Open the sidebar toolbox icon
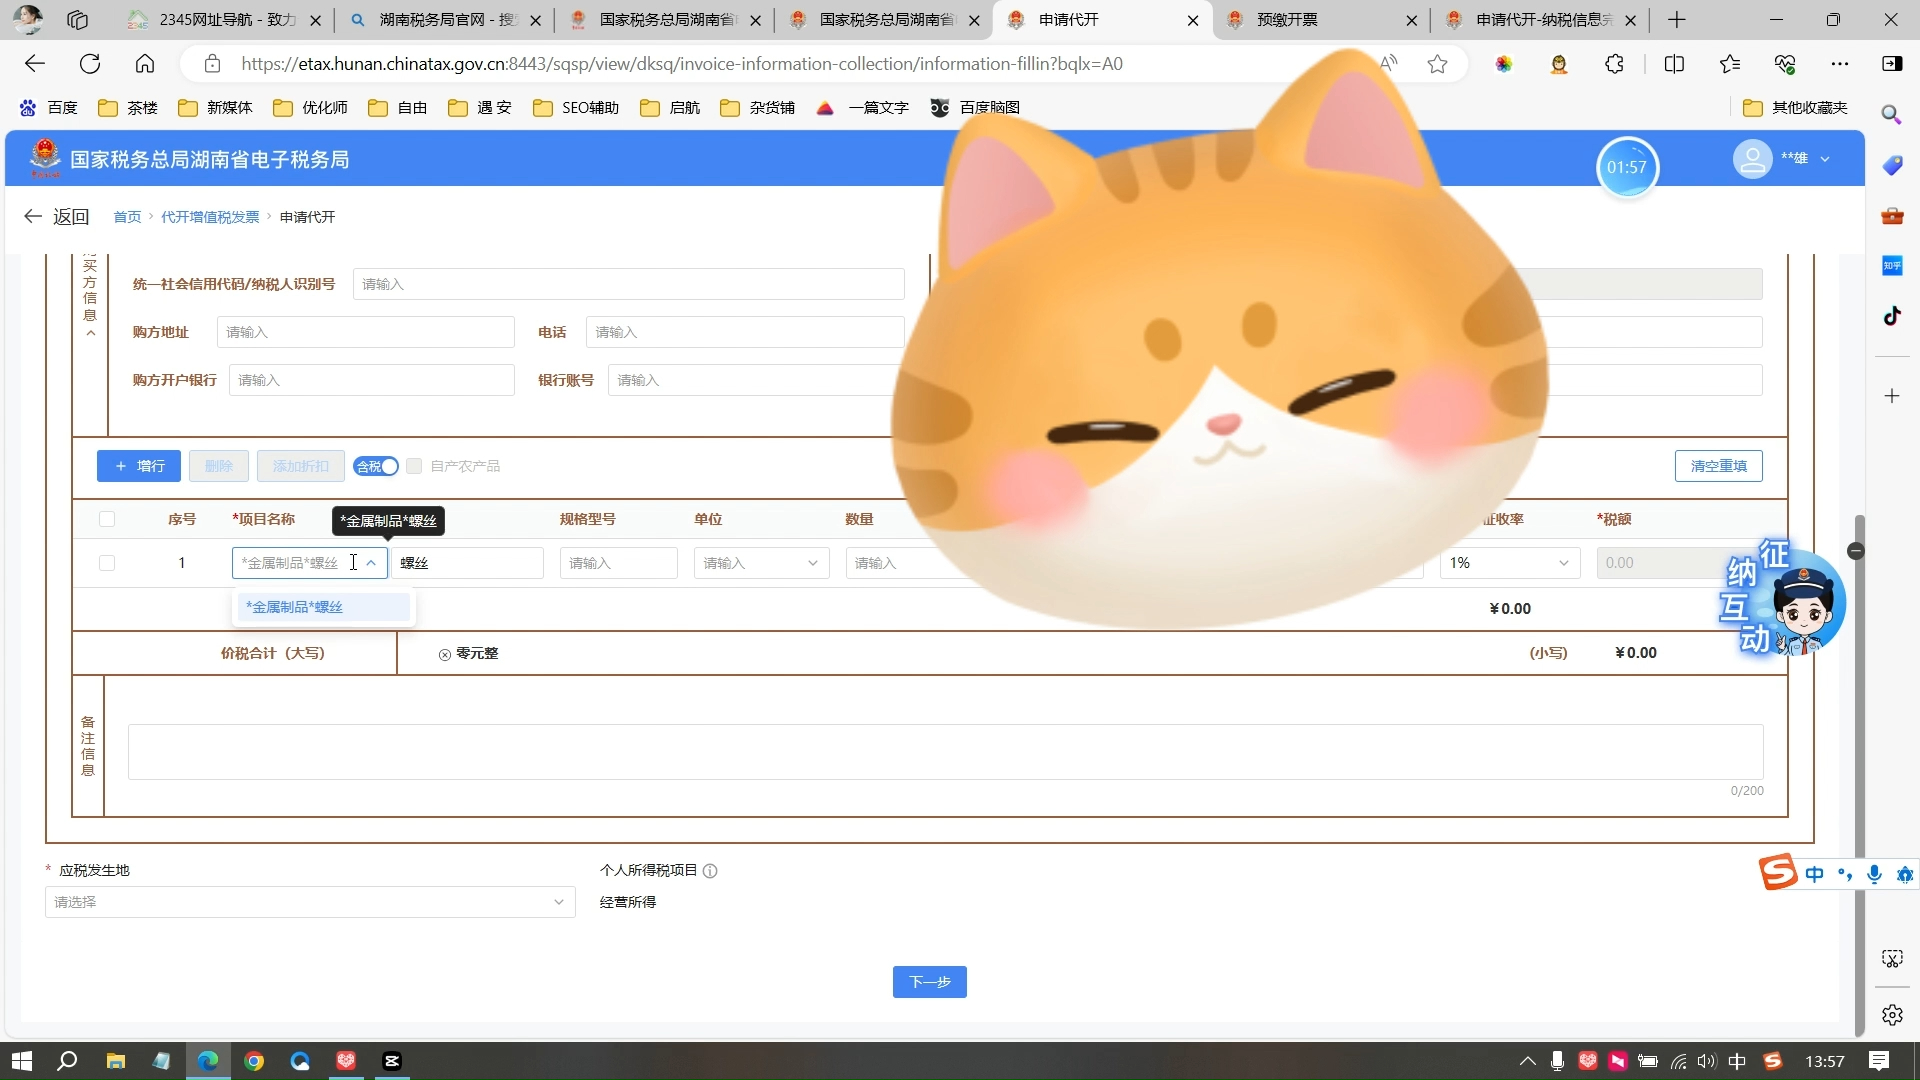This screenshot has width=1920, height=1080. (1892, 215)
